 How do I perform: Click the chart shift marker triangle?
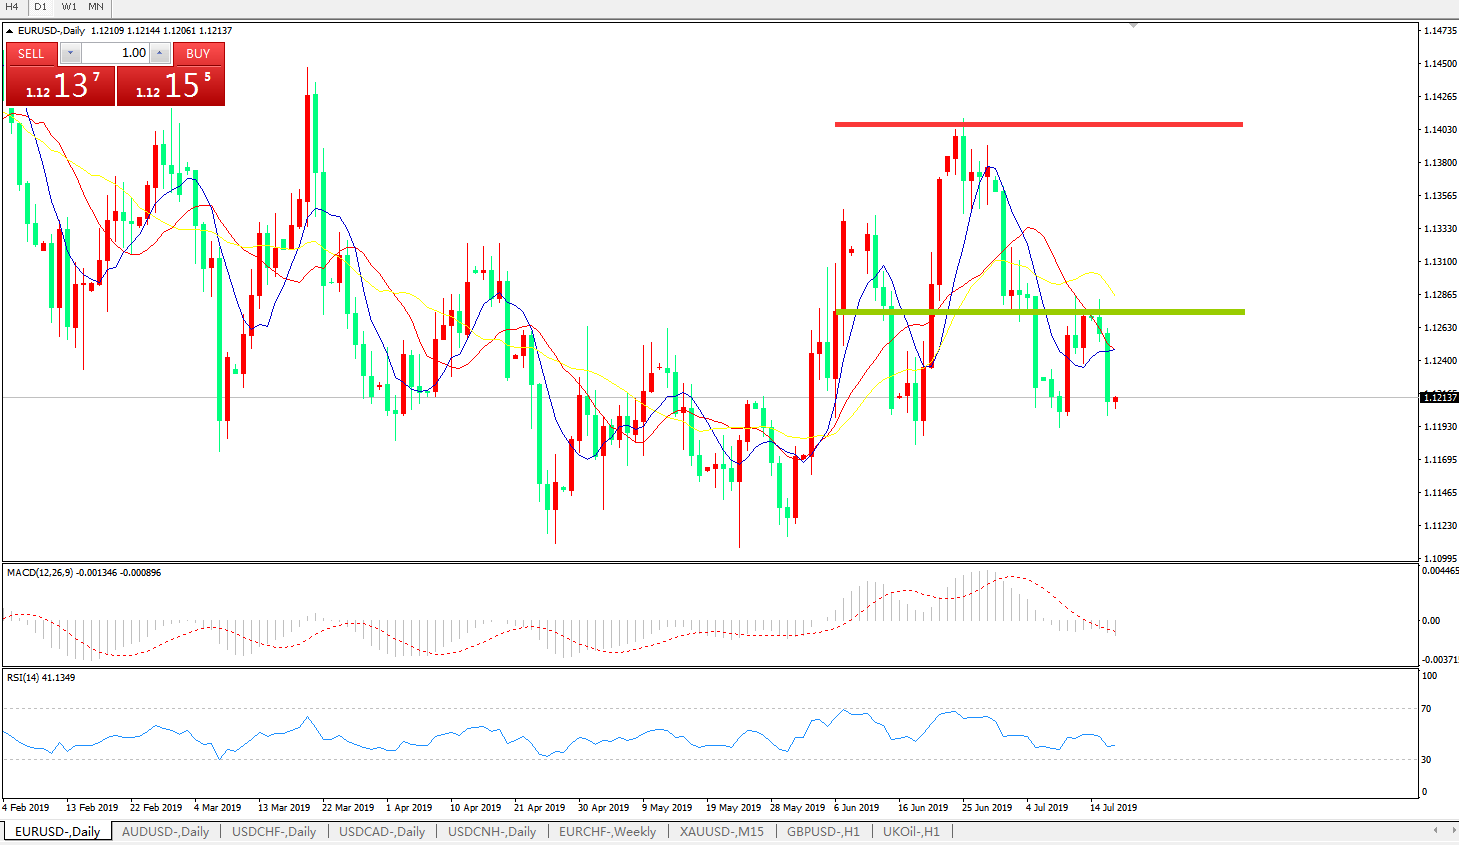(x=1133, y=25)
